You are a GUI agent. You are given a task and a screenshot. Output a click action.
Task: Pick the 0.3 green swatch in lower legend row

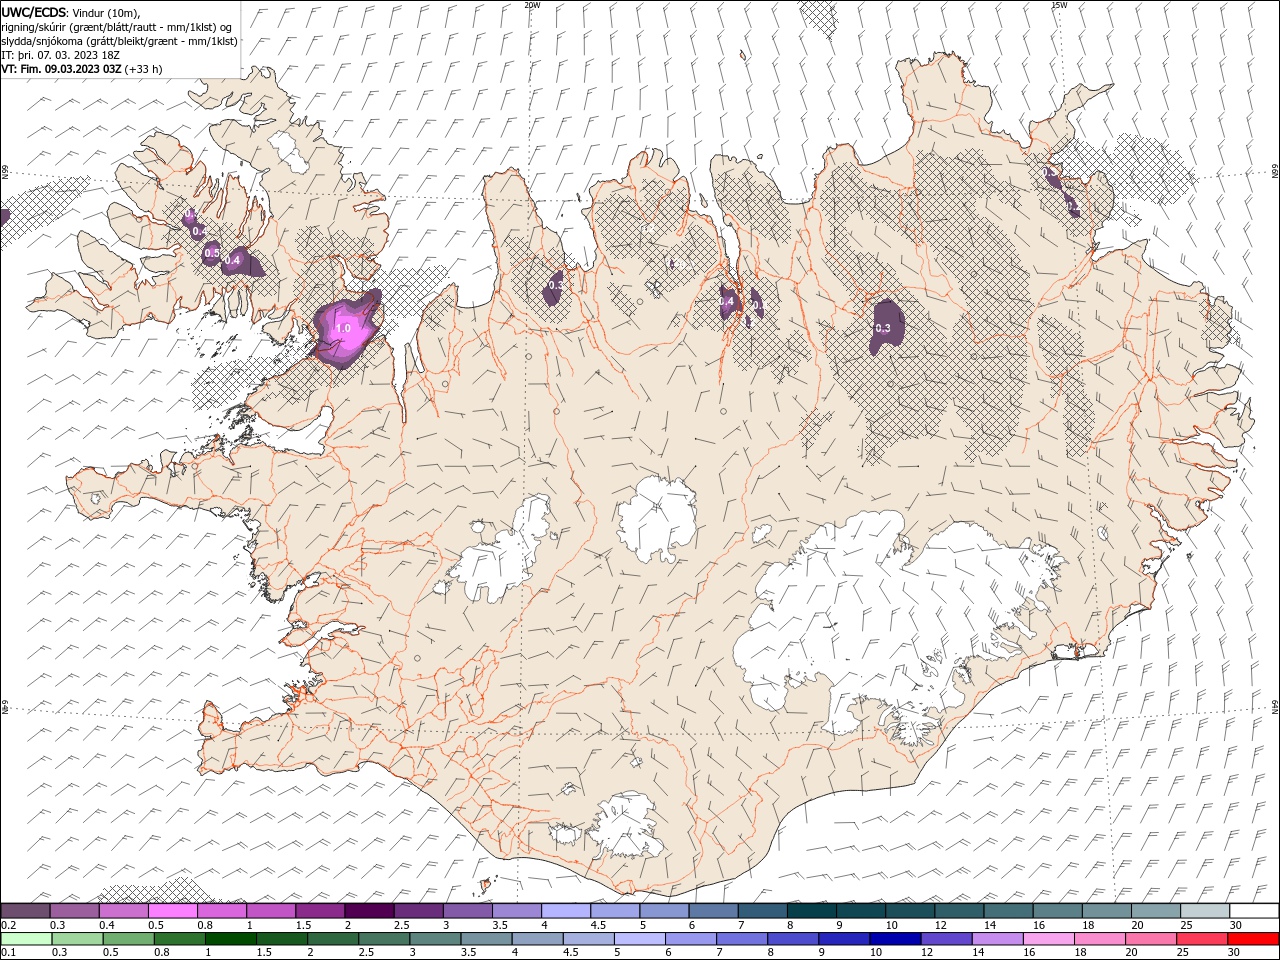point(77,939)
